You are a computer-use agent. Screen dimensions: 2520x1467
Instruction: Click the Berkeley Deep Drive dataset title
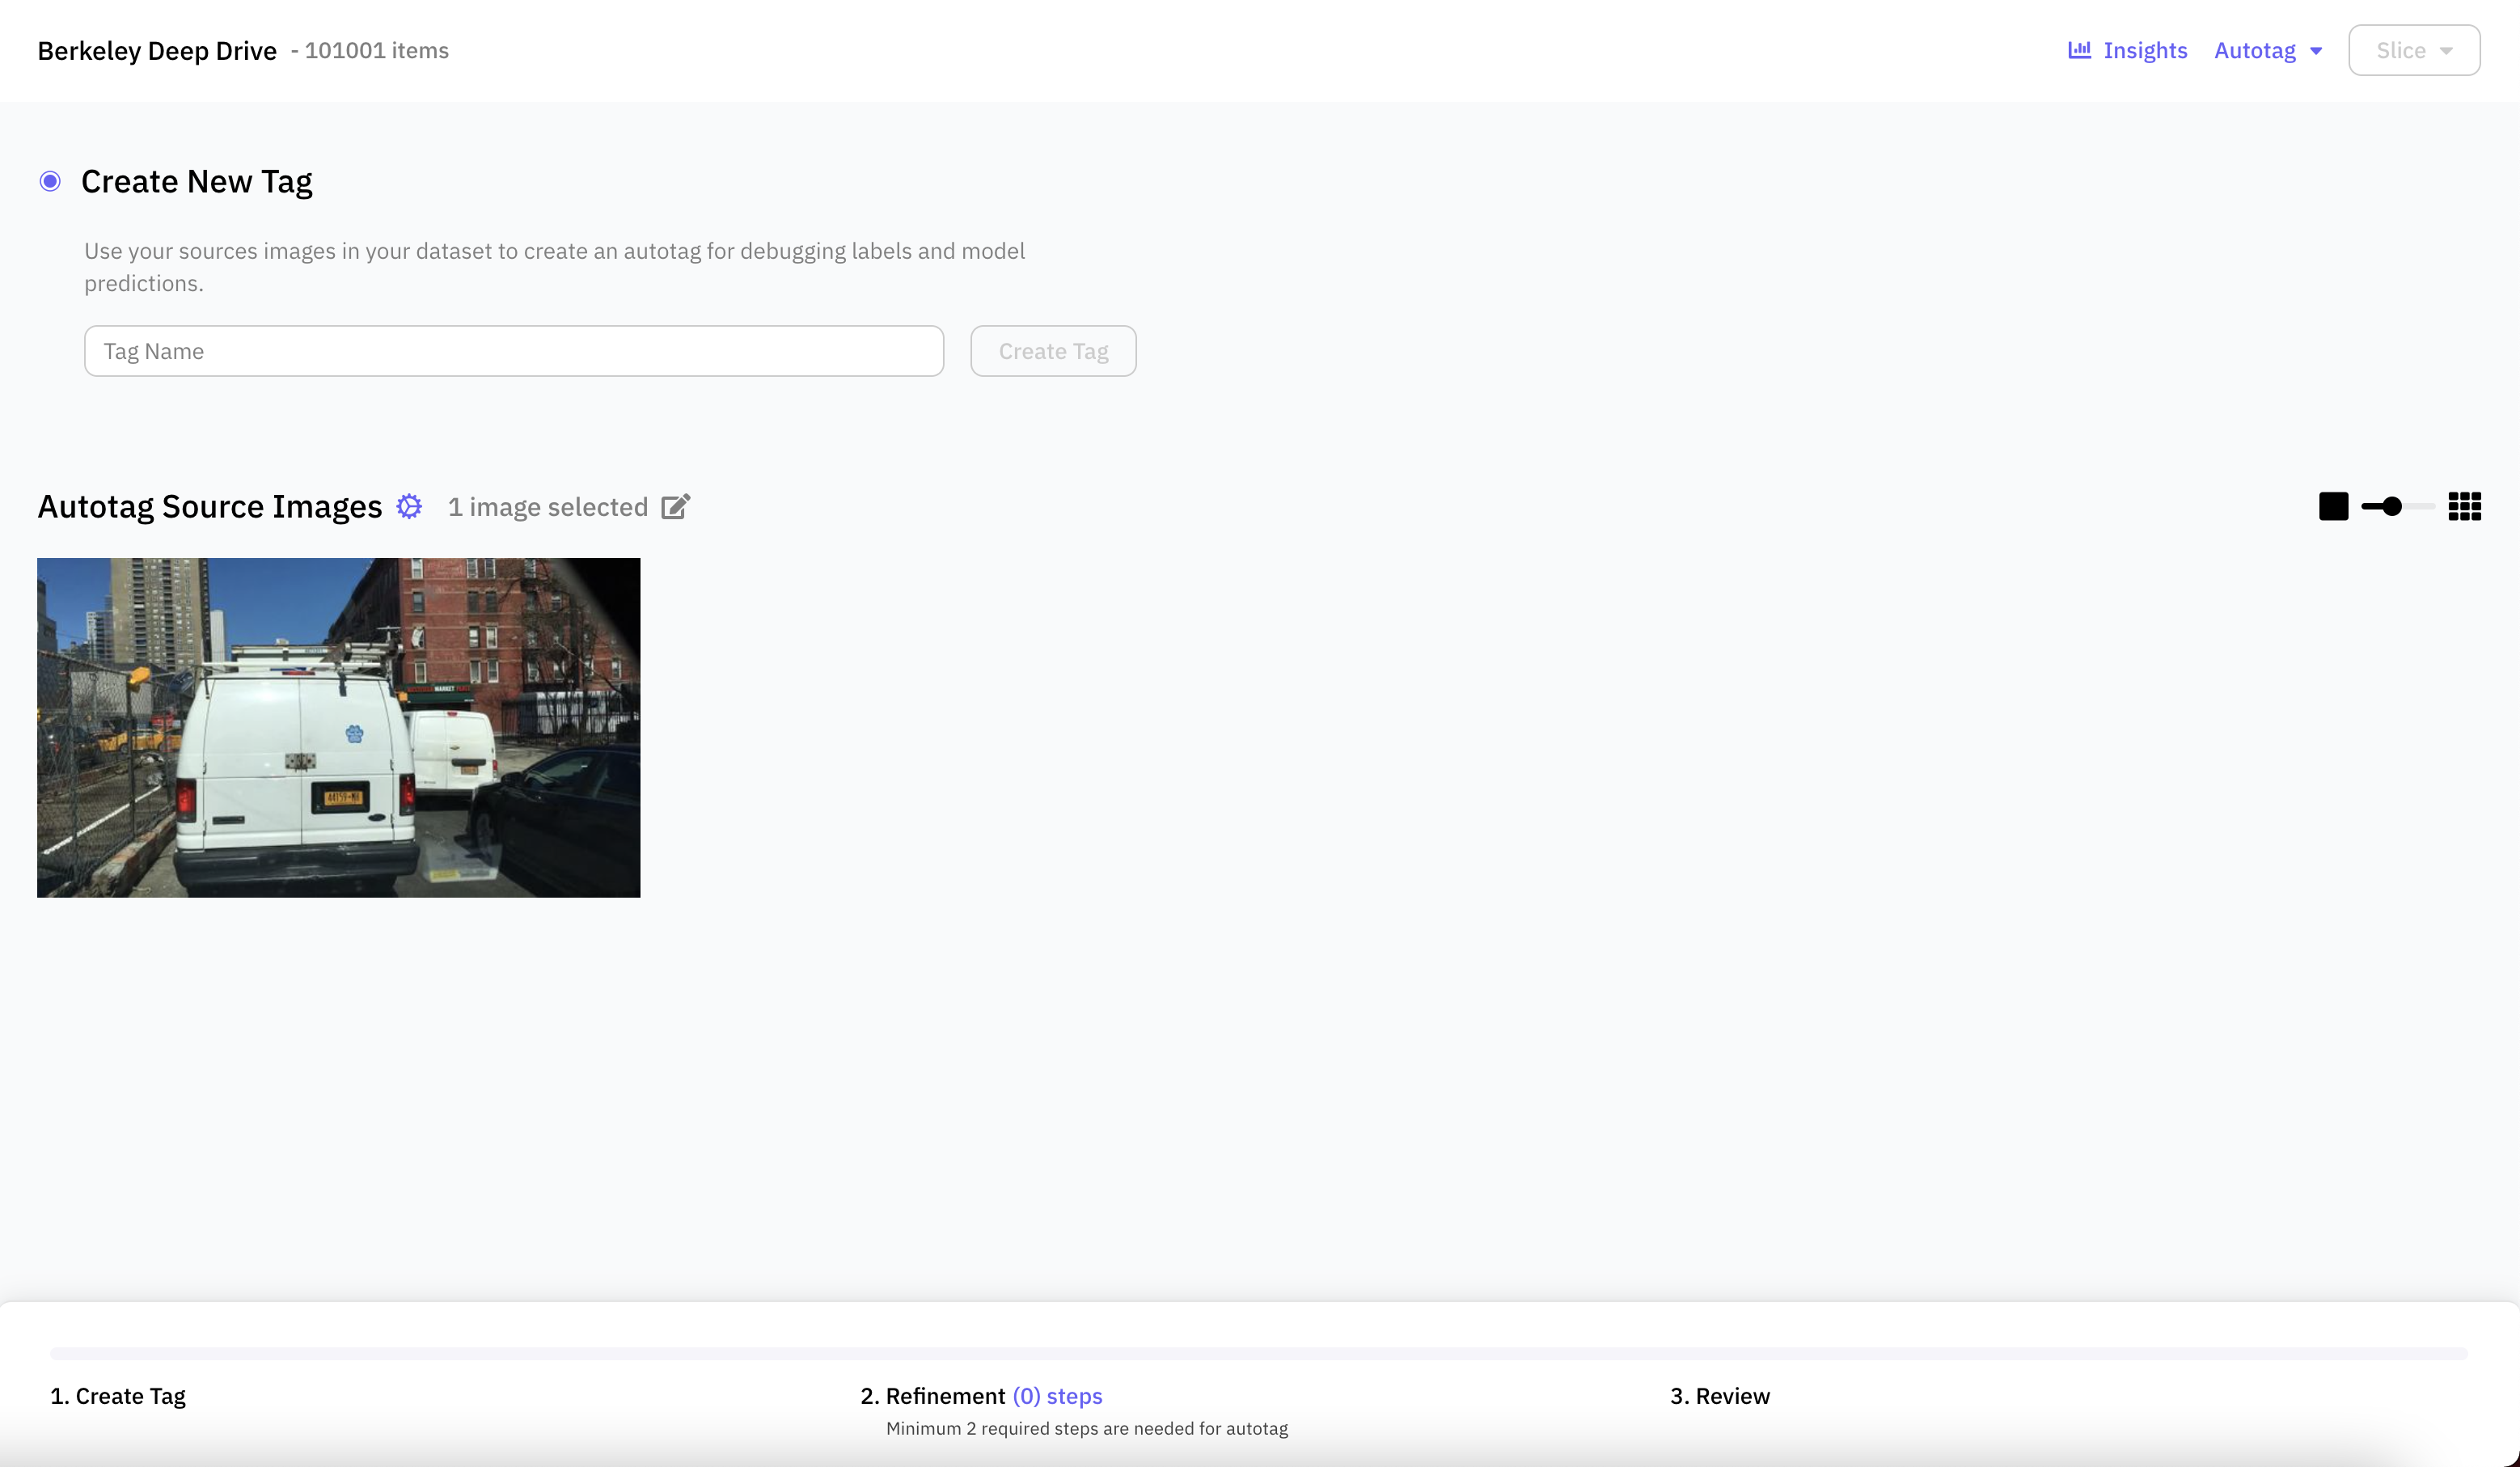coord(157,50)
